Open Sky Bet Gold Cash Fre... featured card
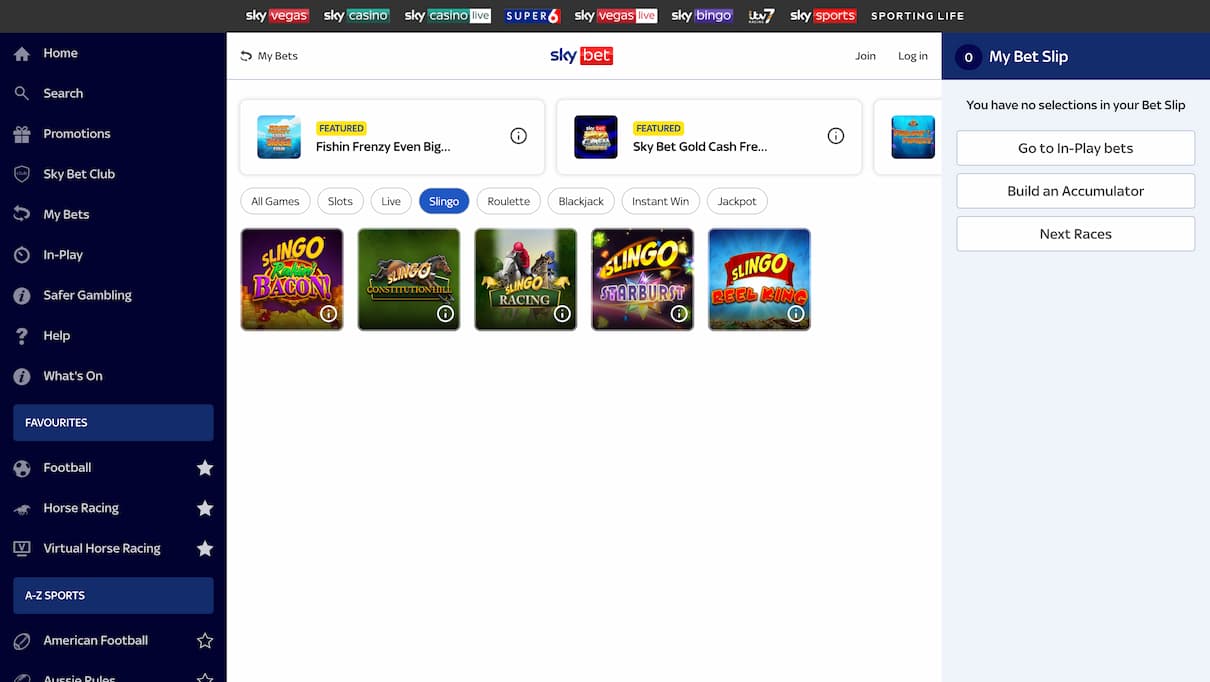The height and width of the screenshot is (682, 1210). pyautogui.click(x=709, y=137)
